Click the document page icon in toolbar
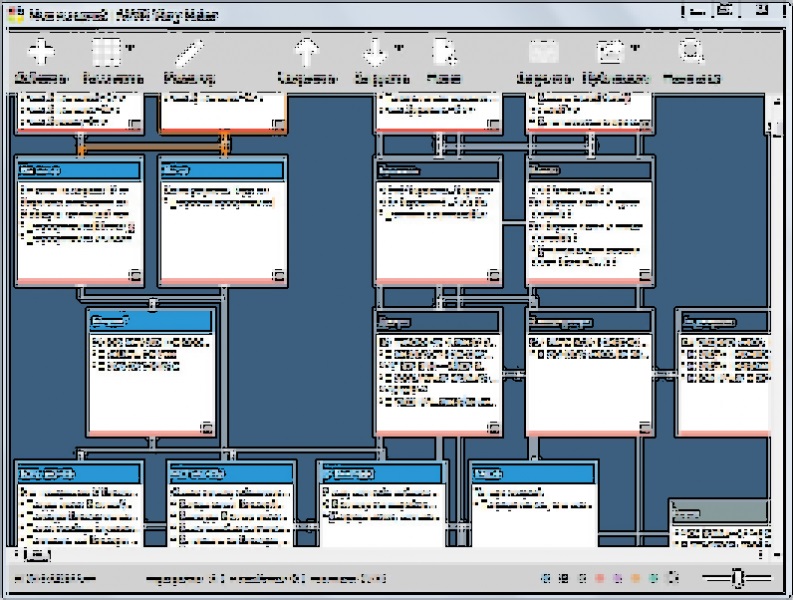The width and height of the screenshot is (793, 600). pos(443,52)
